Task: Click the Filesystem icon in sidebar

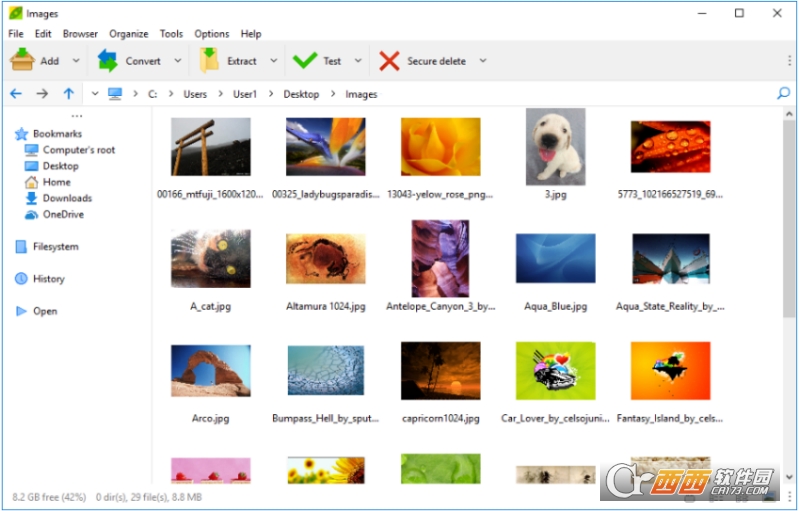Action: coord(21,247)
